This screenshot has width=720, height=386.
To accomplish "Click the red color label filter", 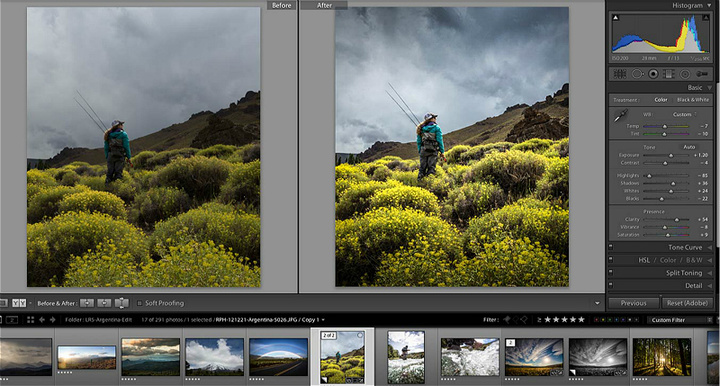I will click(x=596, y=320).
